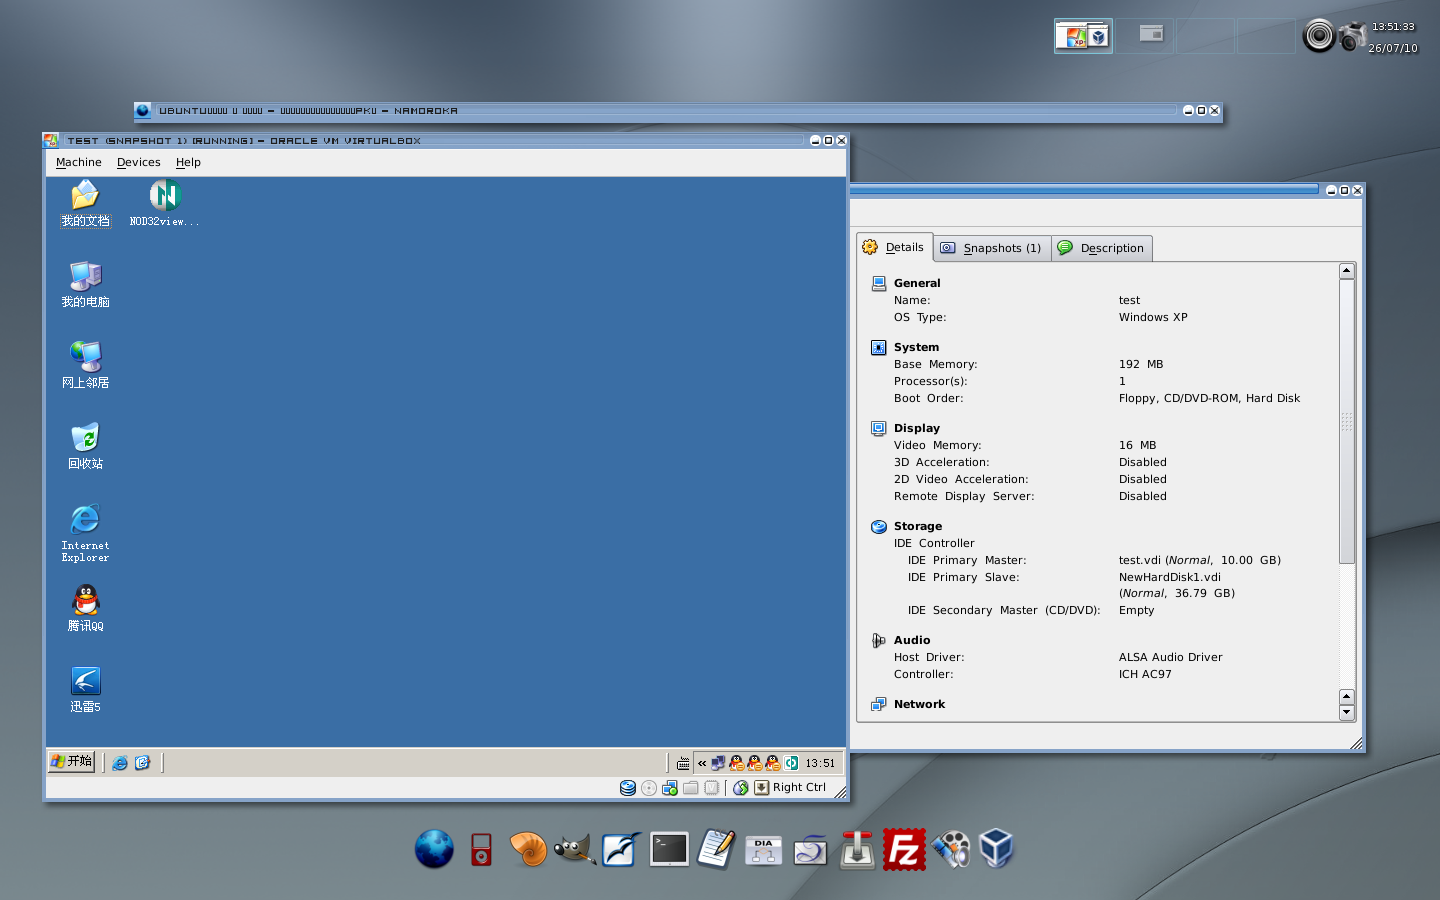Select the Tencent QQ penguin desktop icon
The width and height of the screenshot is (1440, 900).
coord(85,609)
